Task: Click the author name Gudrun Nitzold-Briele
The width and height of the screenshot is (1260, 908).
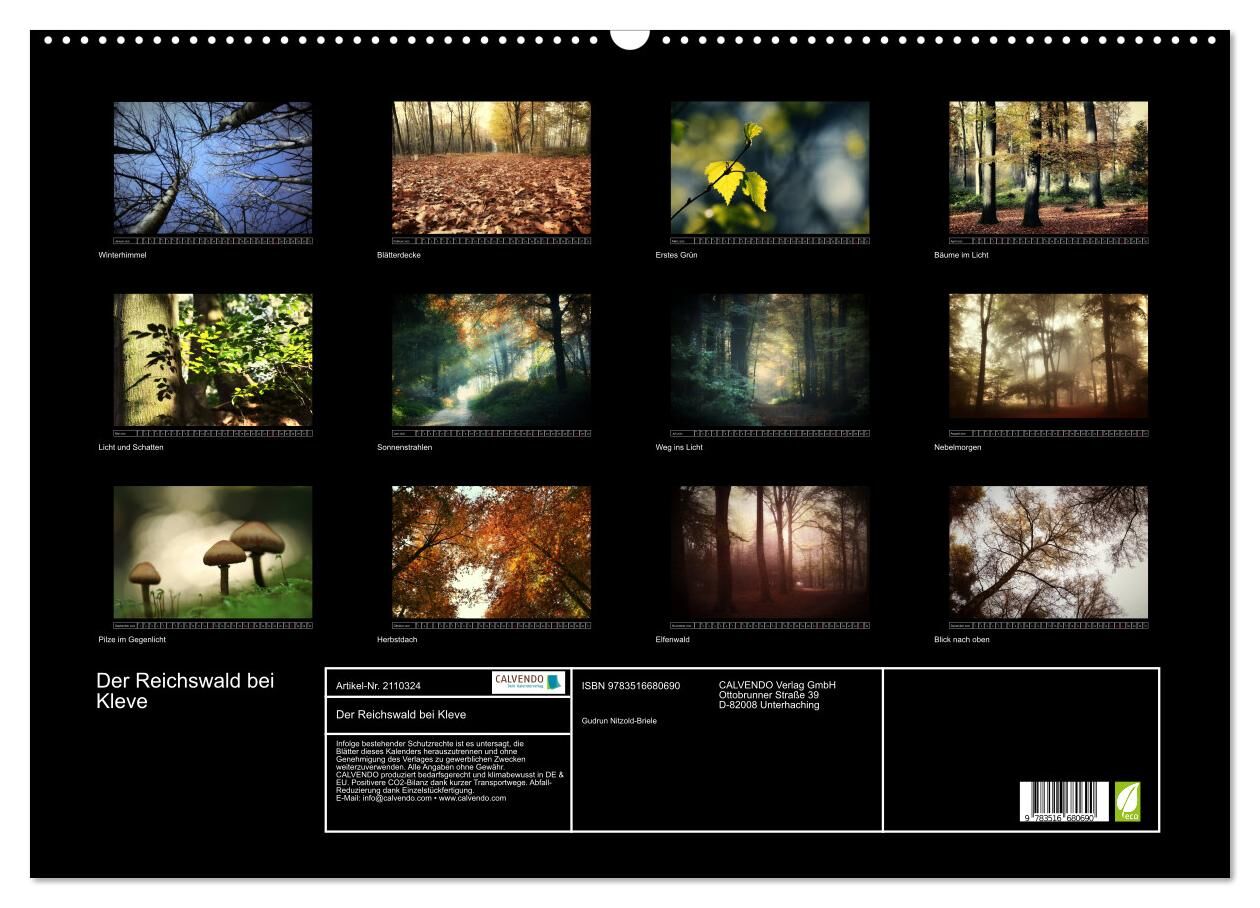Action: coord(619,720)
